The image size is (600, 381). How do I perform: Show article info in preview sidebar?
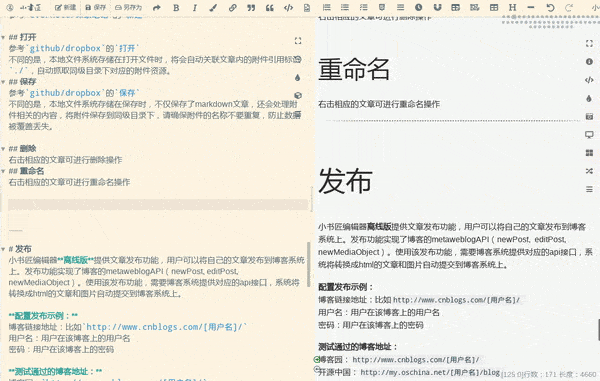point(589,62)
